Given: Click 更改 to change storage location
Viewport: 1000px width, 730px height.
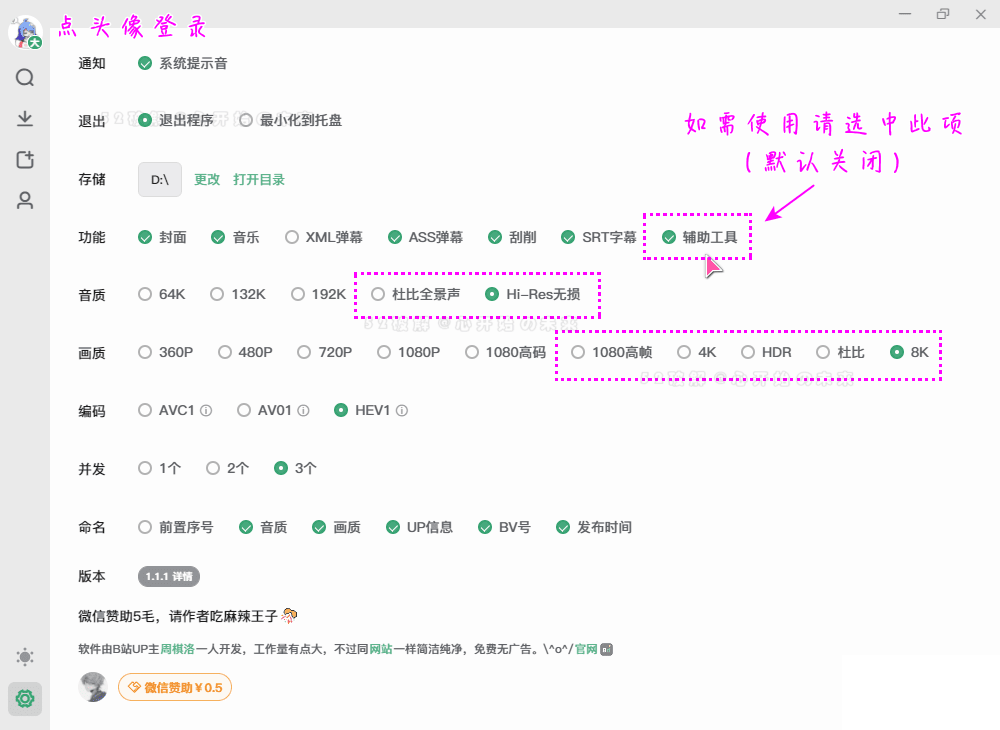Looking at the screenshot, I should point(206,180).
